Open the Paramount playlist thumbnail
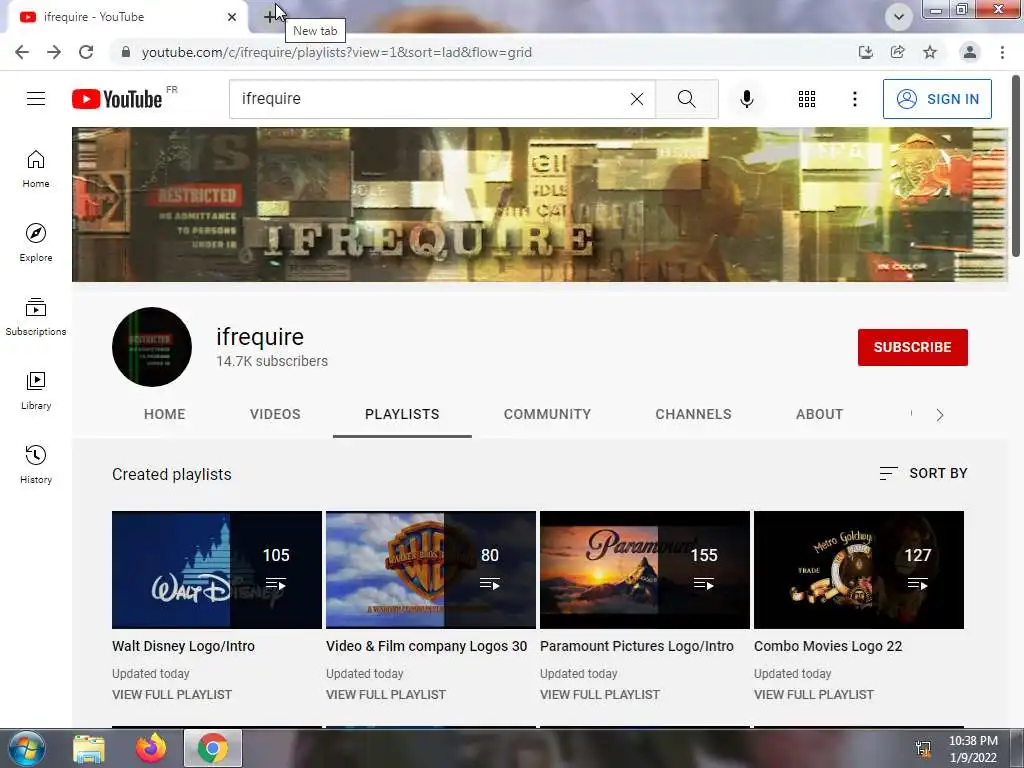 tap(645, 570)
